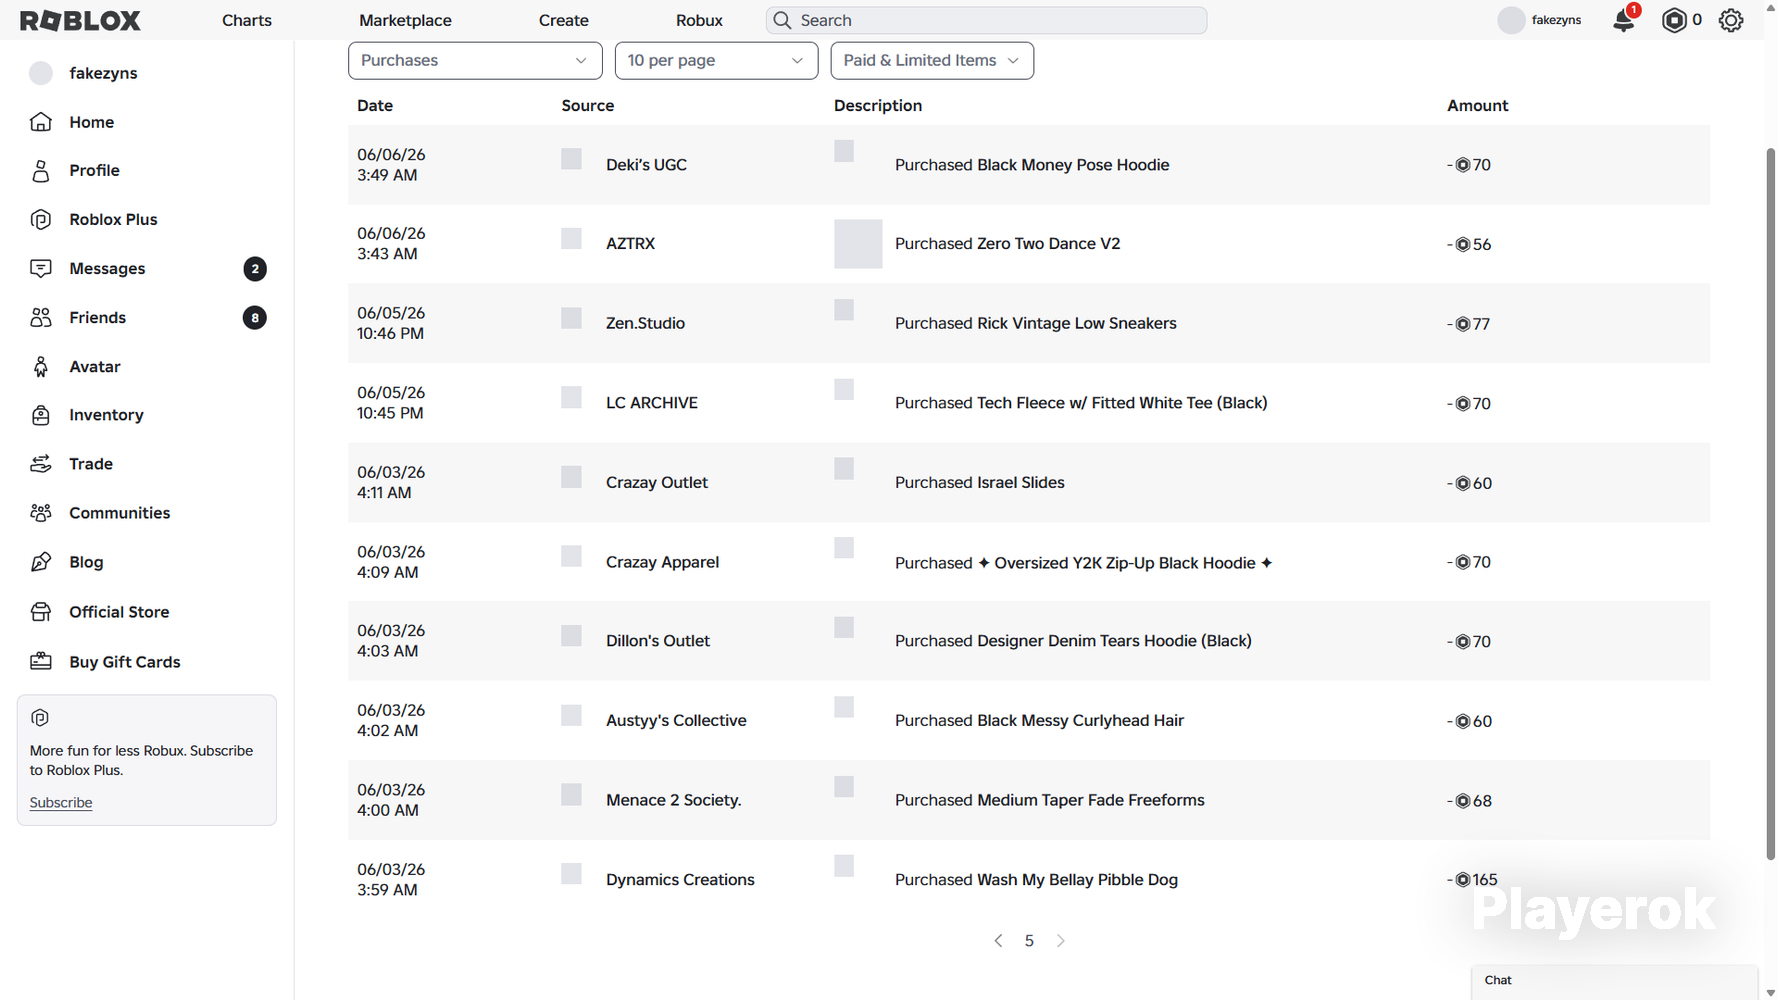The image size is (1778, 1000).
Task: Click the Zero Two Dance V2 thumbnail
Action: (858, 244)
